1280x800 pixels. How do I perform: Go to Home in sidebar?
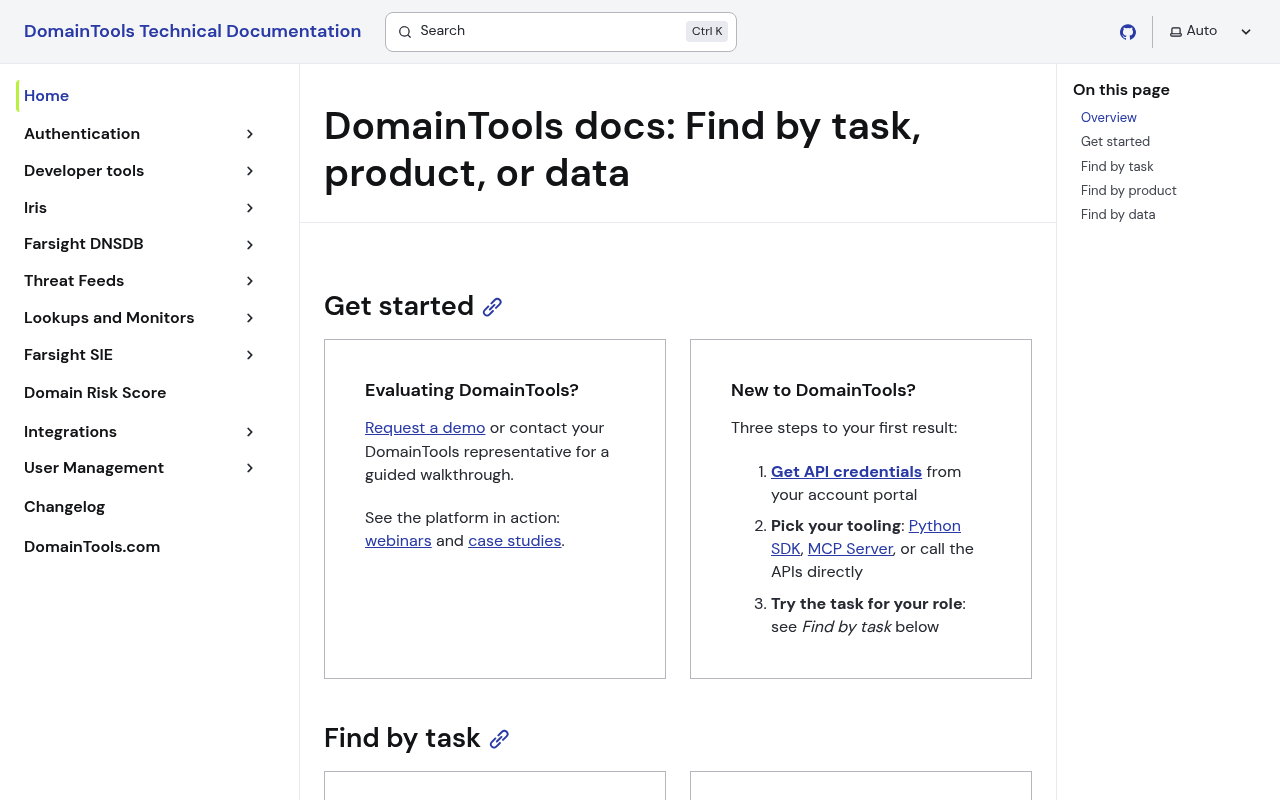(x=46, y=96)
